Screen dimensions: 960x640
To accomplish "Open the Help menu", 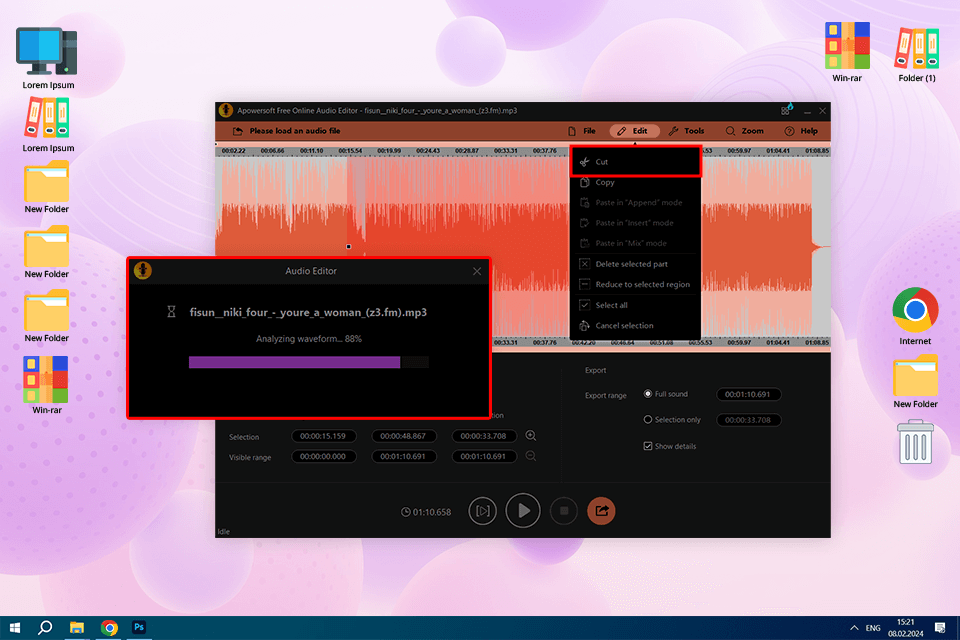I will pyautogui.click(x=801, y=131).
